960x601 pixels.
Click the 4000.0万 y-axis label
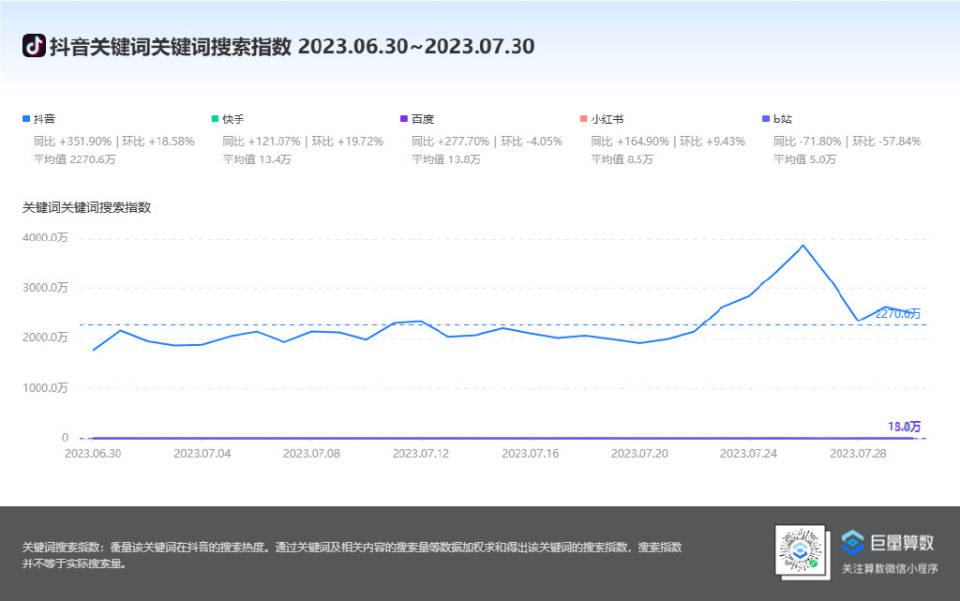(x=45, y=237)
